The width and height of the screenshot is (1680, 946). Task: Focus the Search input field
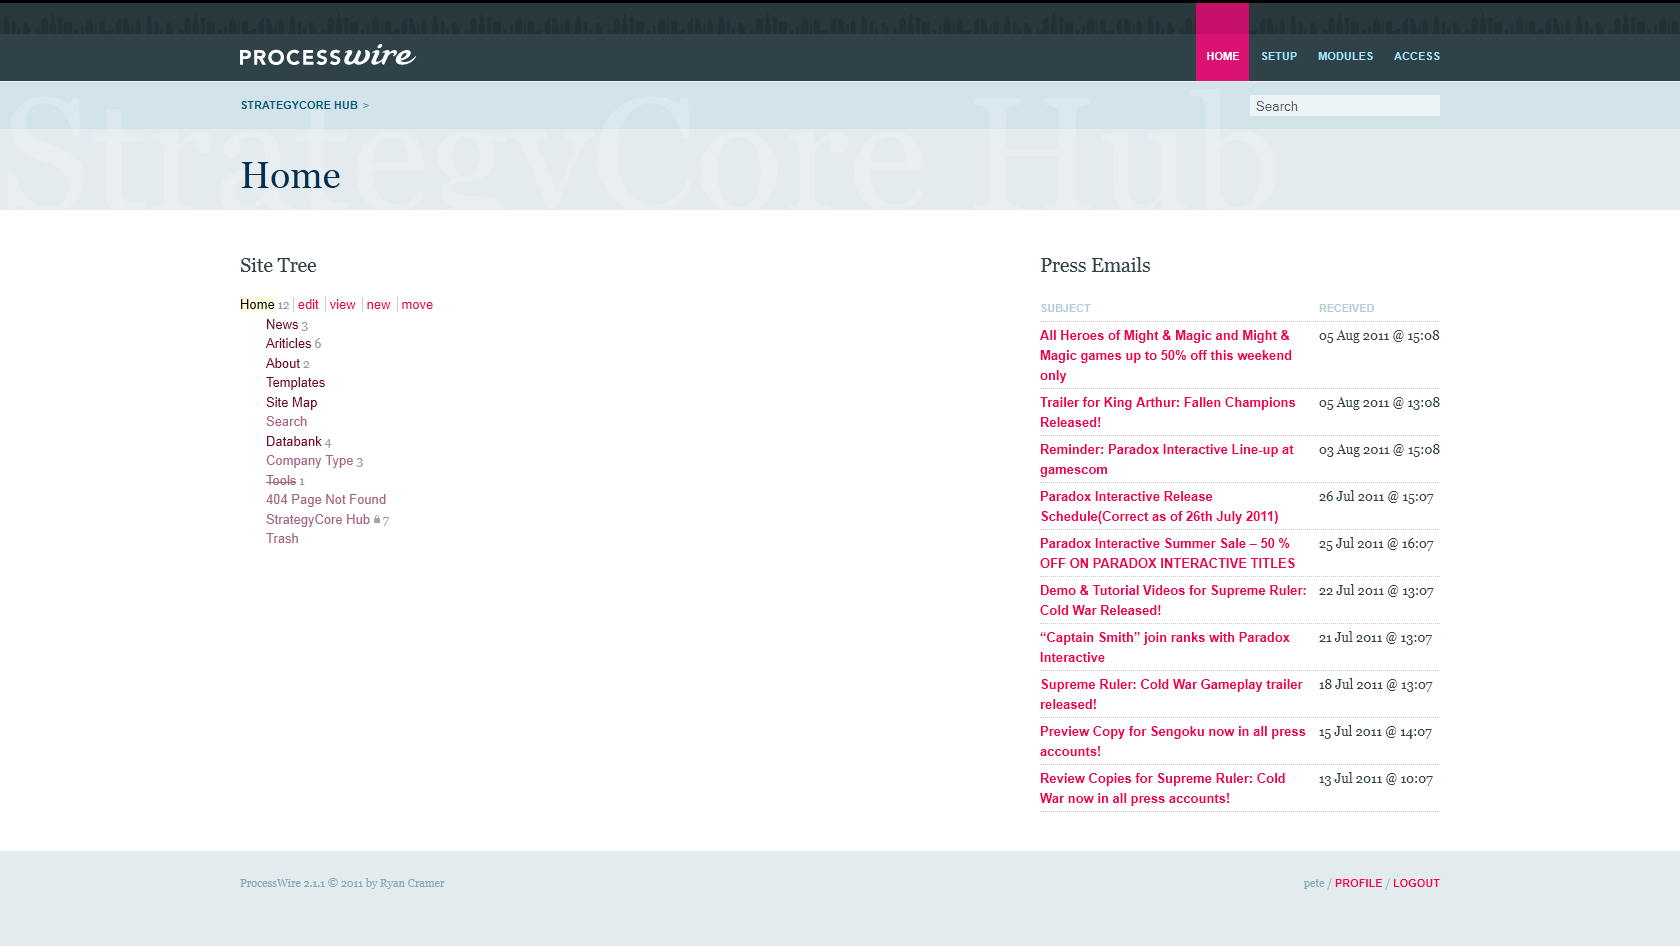coord(1344,106)
